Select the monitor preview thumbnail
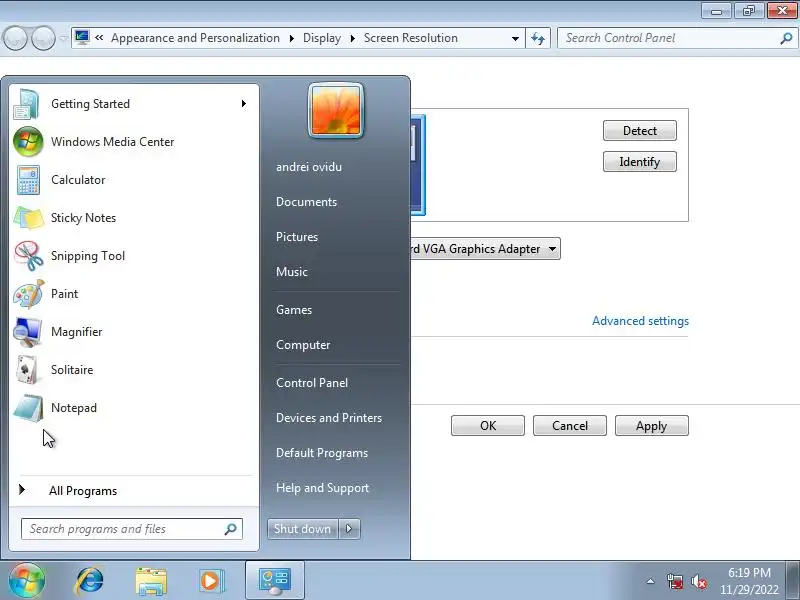This screenshot has height=600, width=800. (418, 165)
